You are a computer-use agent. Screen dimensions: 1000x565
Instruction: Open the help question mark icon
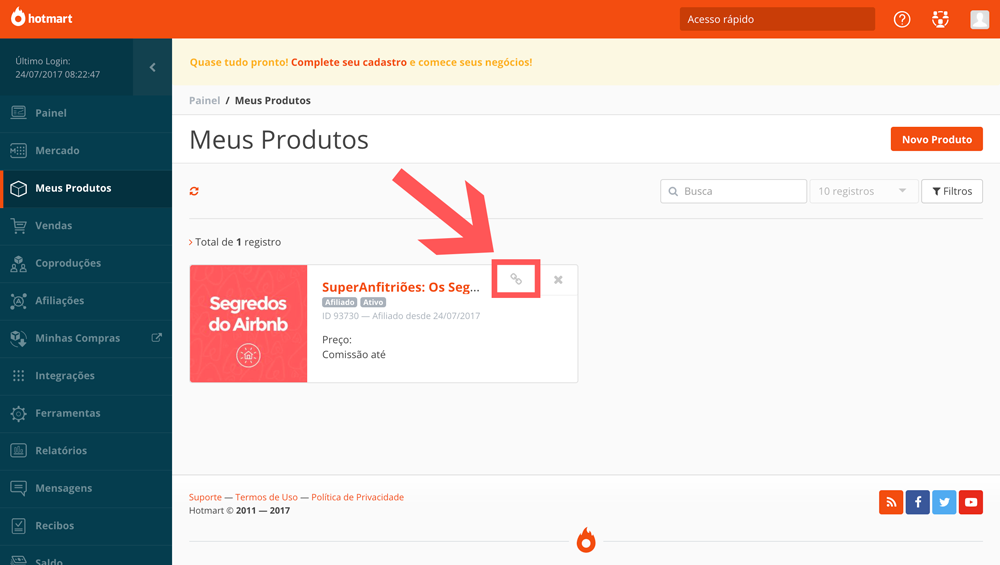coord(902,19)
